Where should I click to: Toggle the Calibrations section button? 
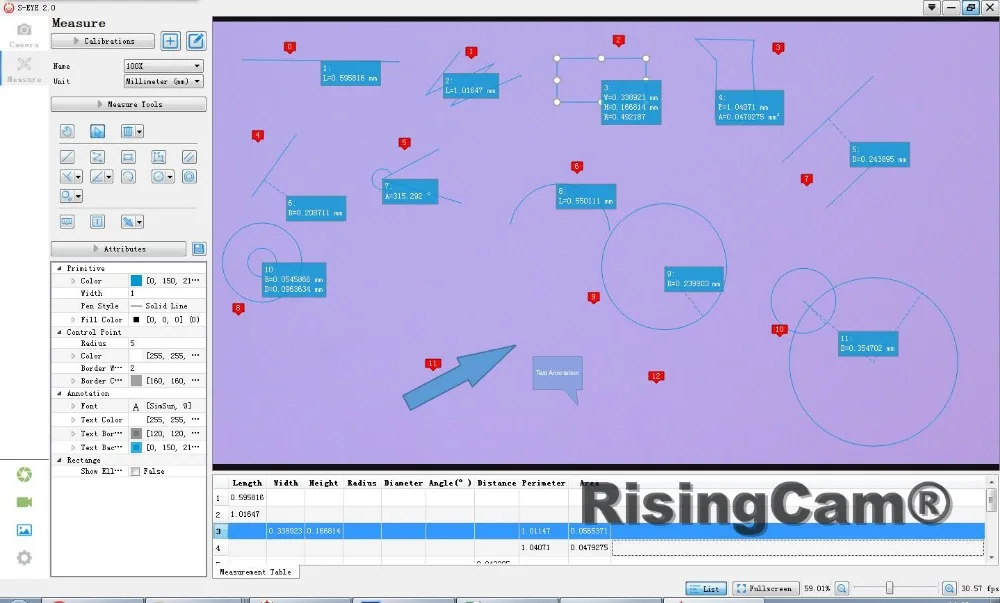tap(103, 41)
